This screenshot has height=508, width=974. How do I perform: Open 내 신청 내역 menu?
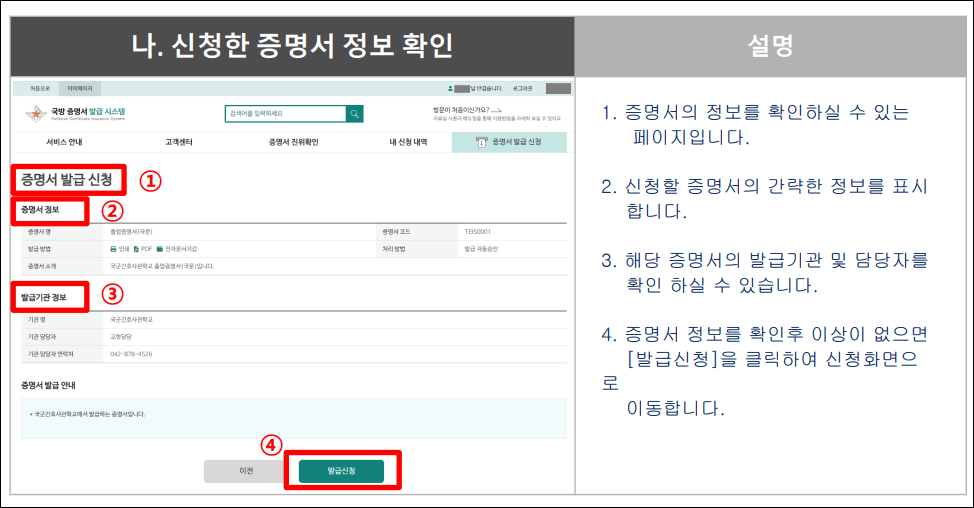tap(408, 142)
